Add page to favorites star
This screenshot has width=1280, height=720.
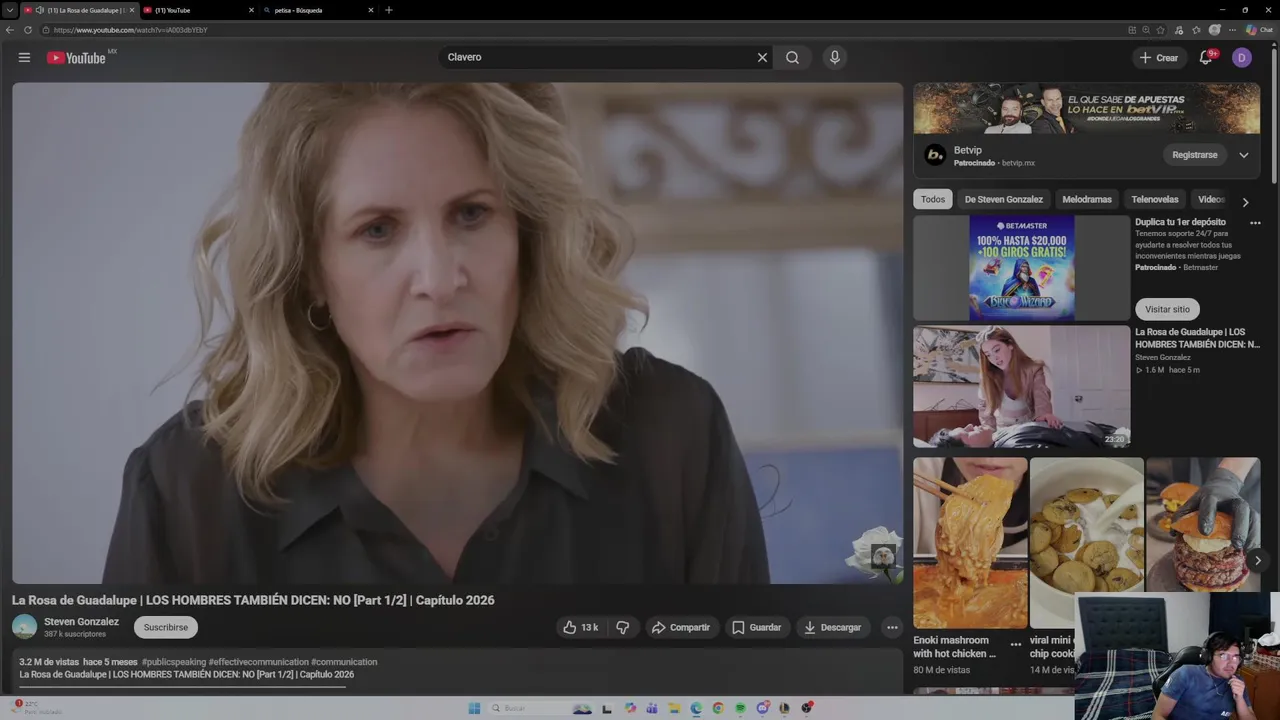(1162, 30)
